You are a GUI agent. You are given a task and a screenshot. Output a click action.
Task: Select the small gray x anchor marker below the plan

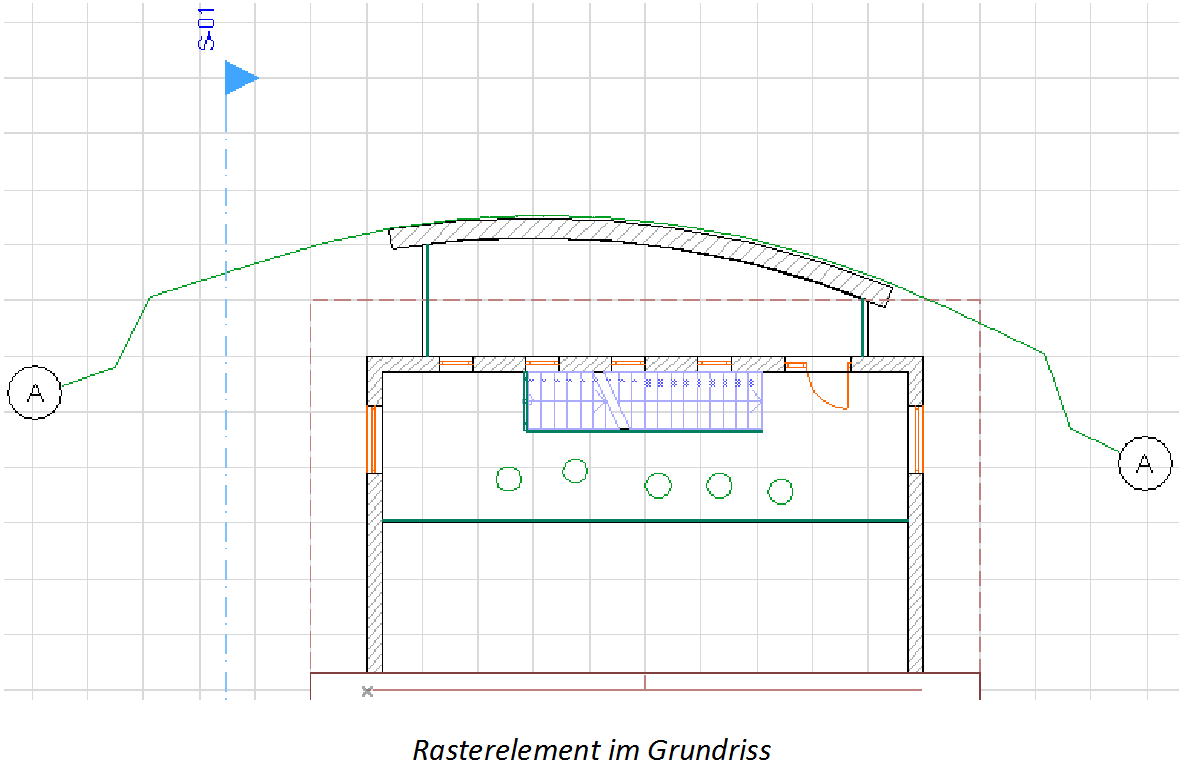[x=366, y=690]
